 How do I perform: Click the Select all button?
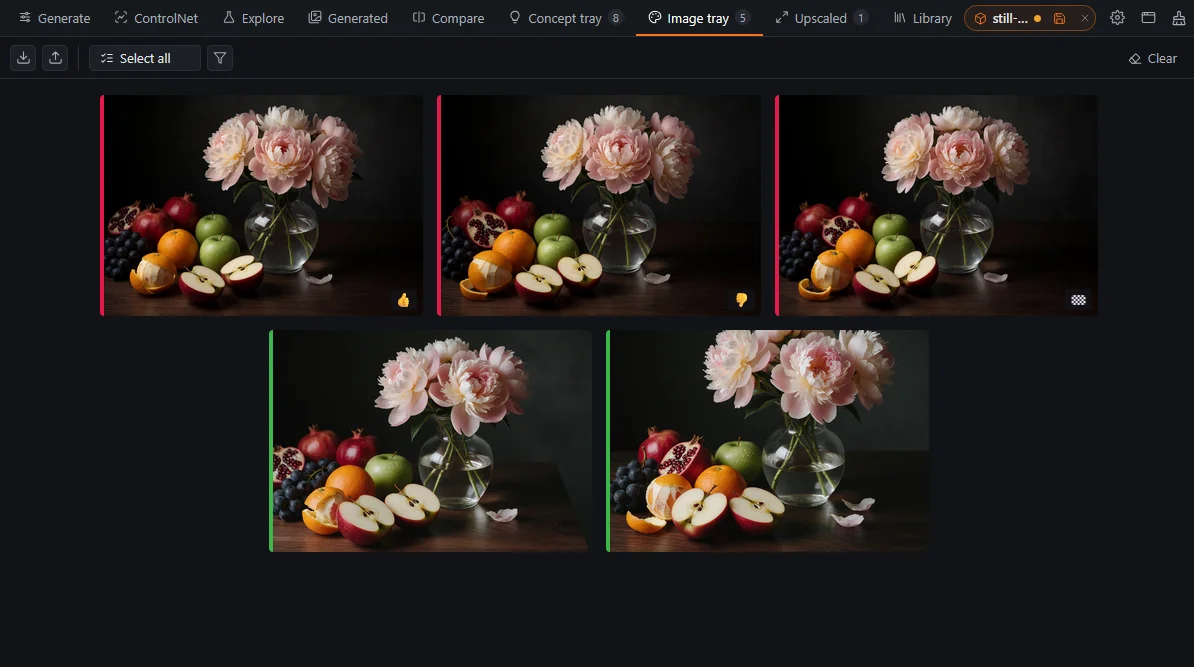coord(145,58)
